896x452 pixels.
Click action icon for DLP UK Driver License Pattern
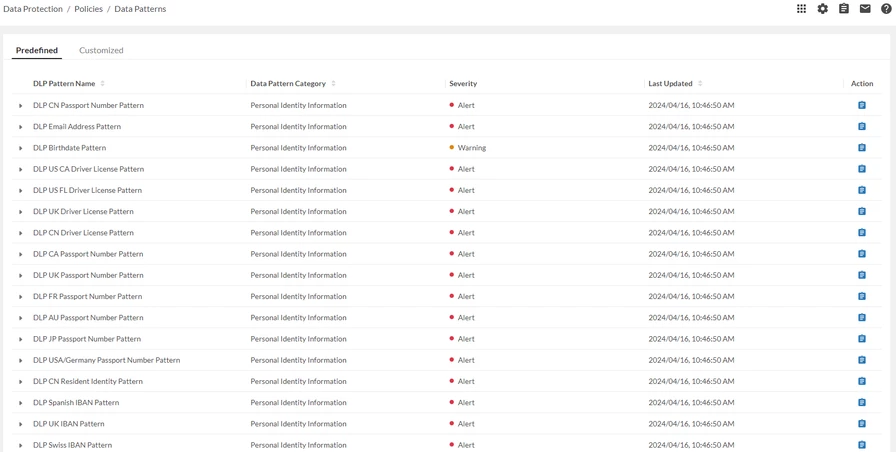coord(862,211)
